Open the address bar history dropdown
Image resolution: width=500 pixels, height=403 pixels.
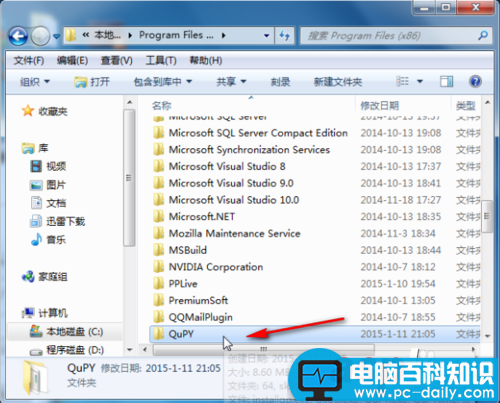point(266,36)
